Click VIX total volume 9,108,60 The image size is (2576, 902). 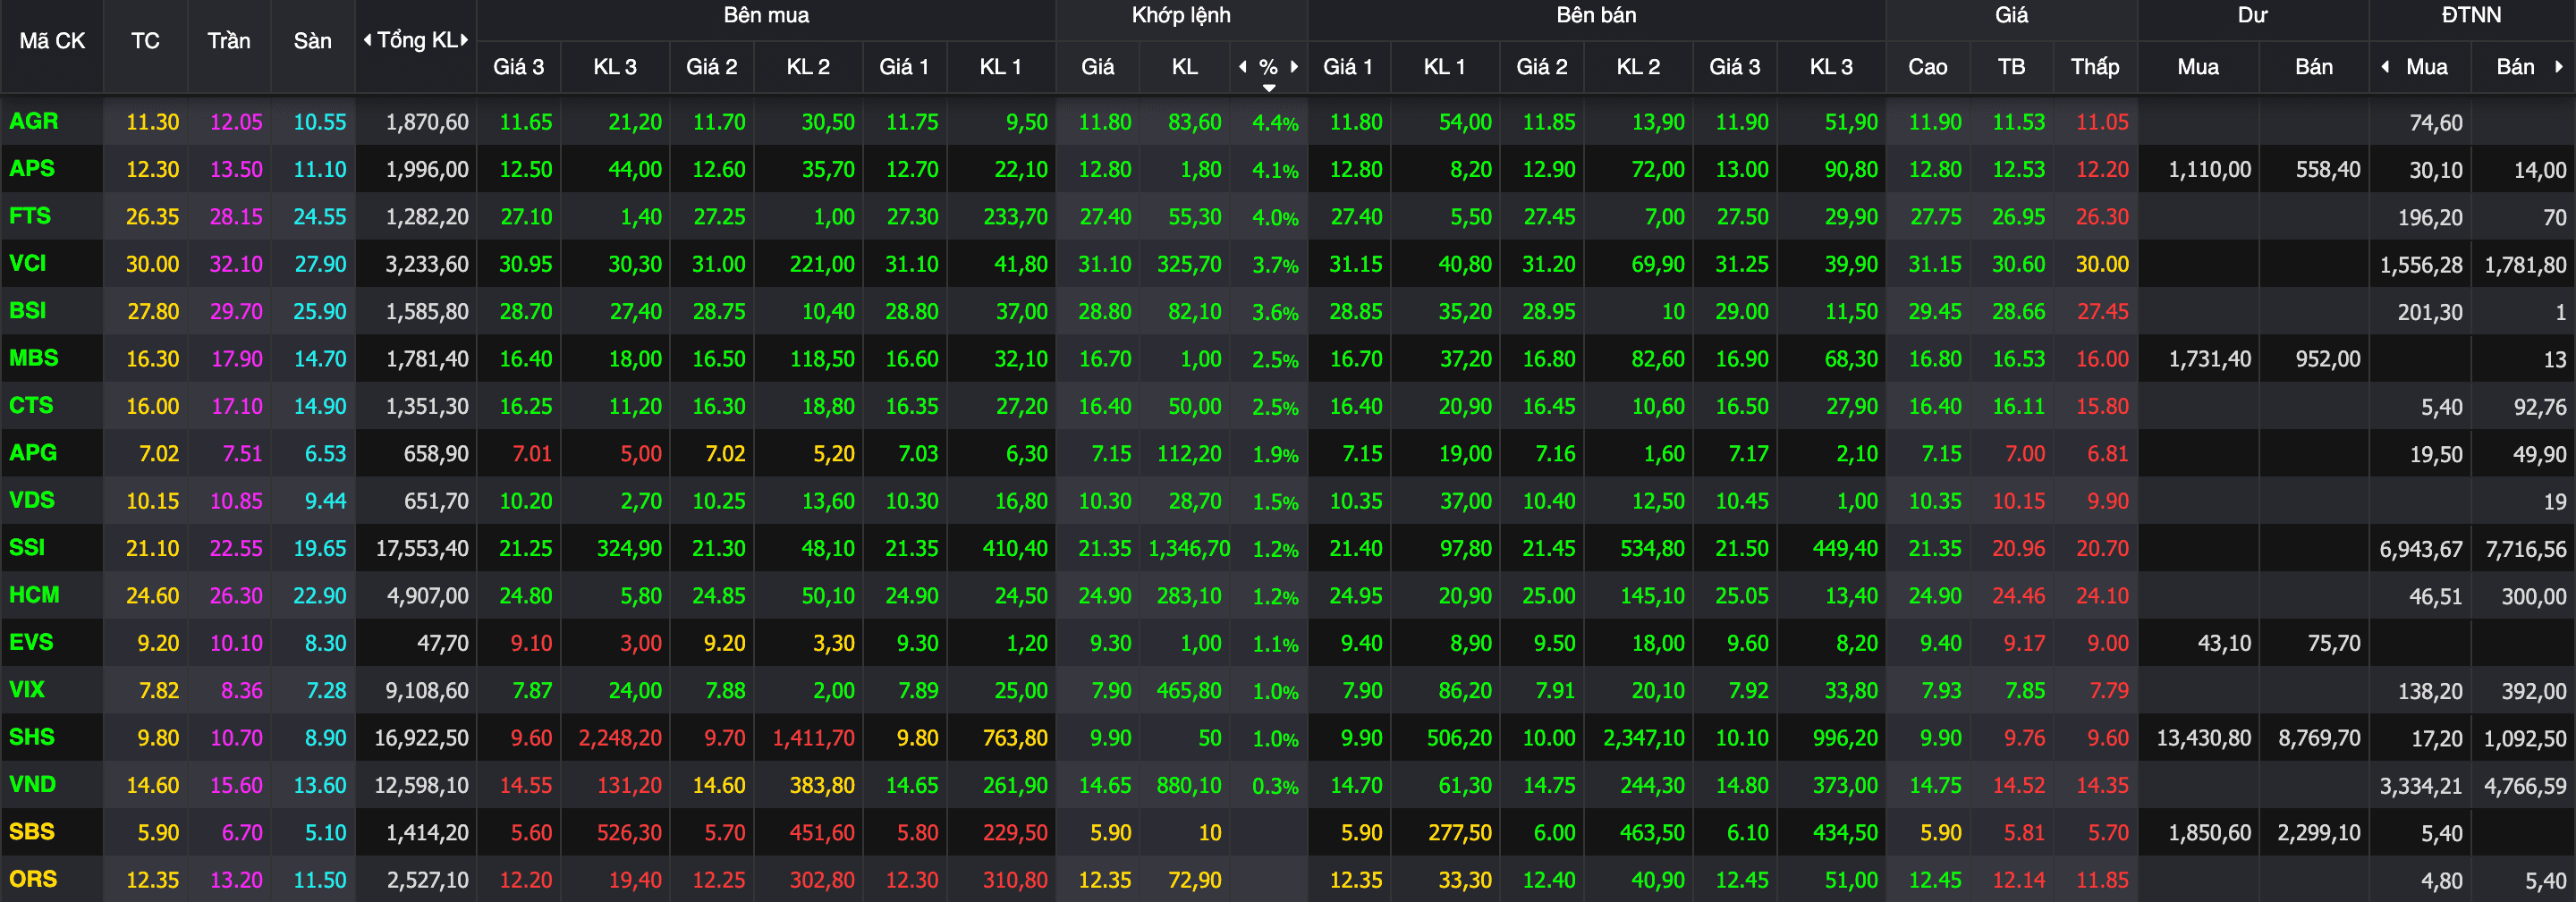[x=427, y=690]
